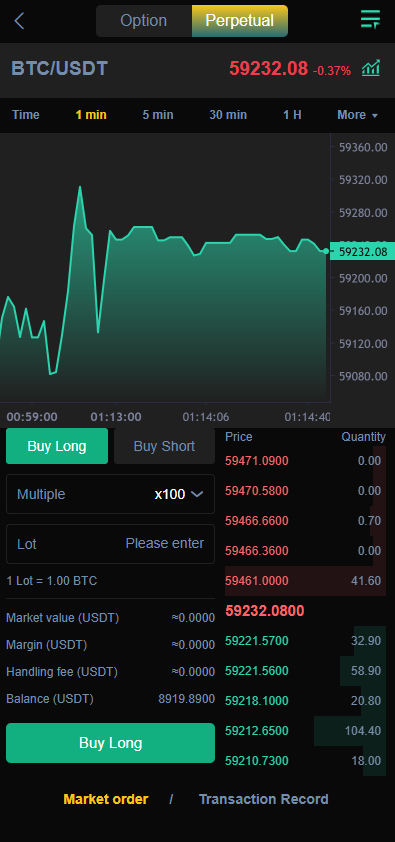
Task: Submit the large Buy Long button
Action: click(x=111, y=743)
